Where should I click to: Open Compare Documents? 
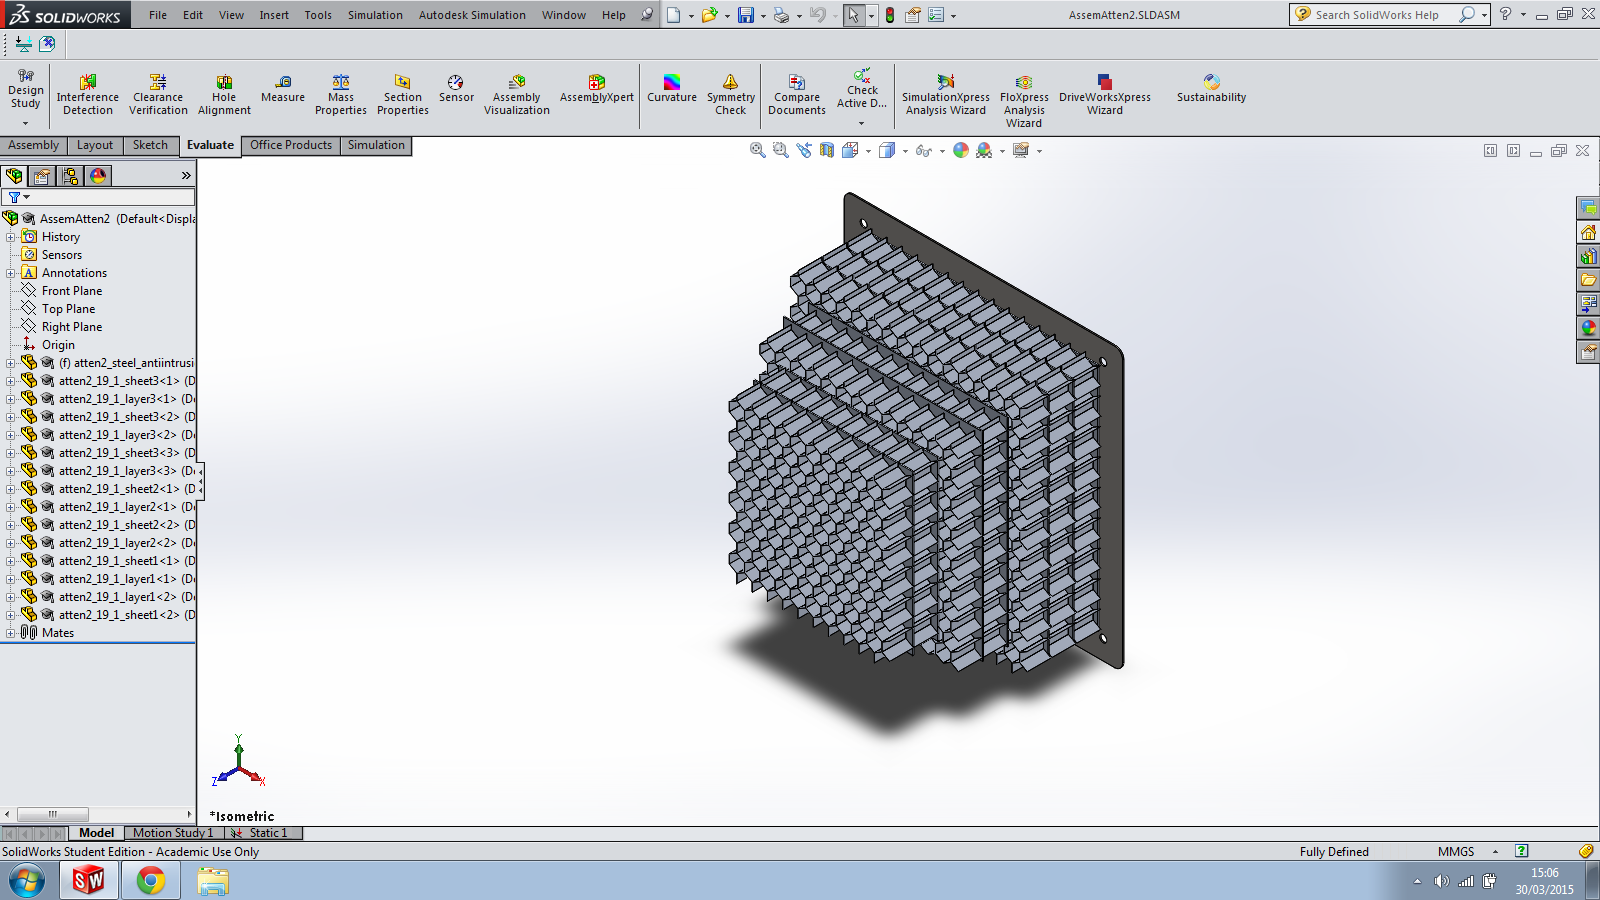coord(797,95)
